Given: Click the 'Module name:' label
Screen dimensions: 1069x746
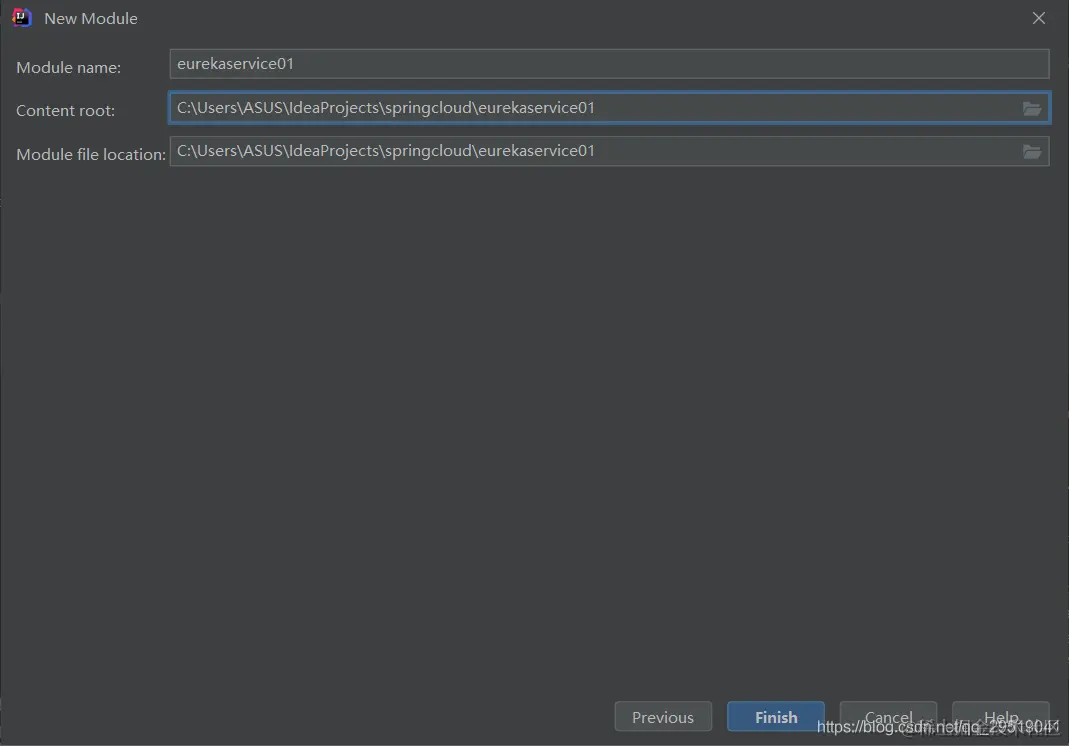Looking at the screenshot, I should (x=68, y=68).
